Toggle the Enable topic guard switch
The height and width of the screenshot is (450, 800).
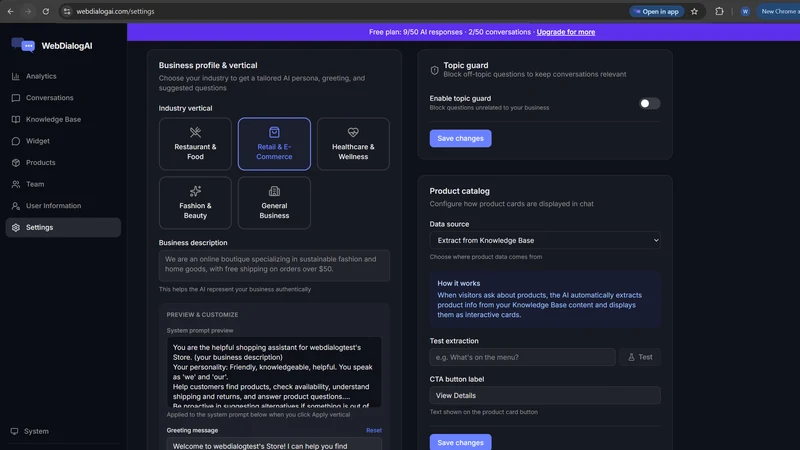point(649,104)
